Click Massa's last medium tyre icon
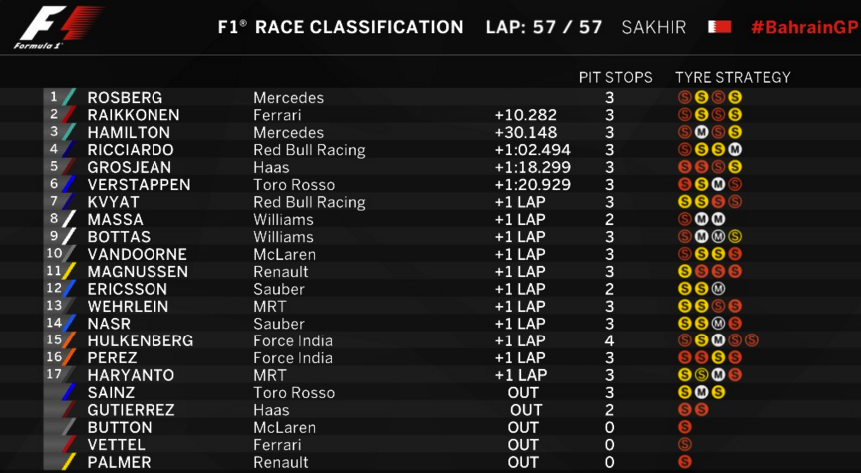Image resolution: width=861 pixels, height=473 pixels. pos(718,220)
